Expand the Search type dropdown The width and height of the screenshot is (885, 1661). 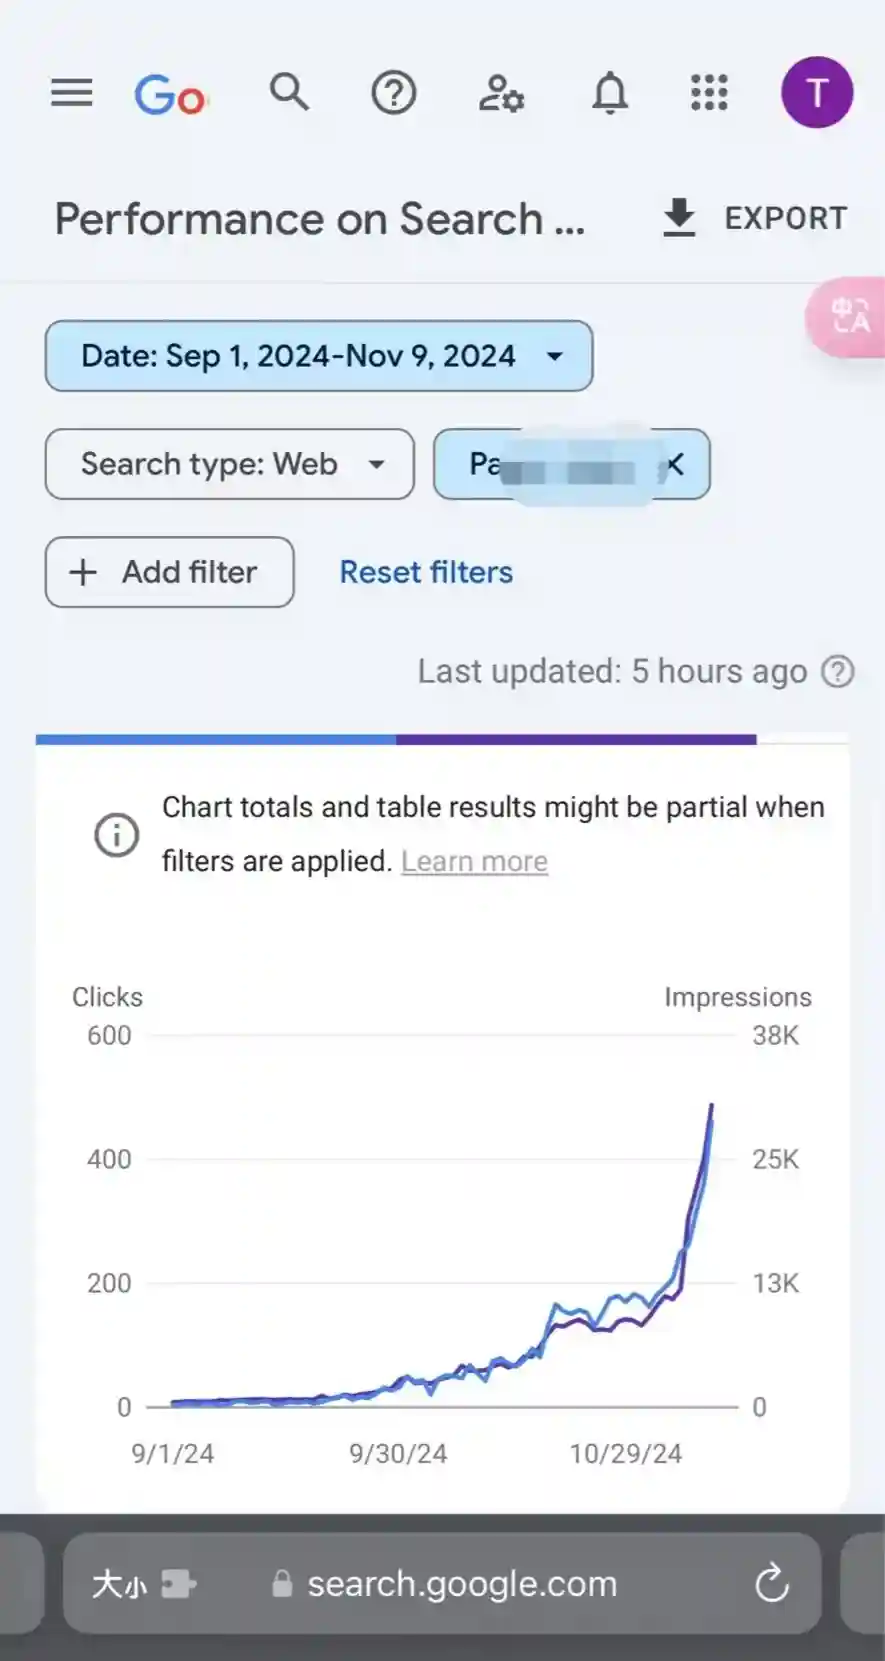point(229,464)
